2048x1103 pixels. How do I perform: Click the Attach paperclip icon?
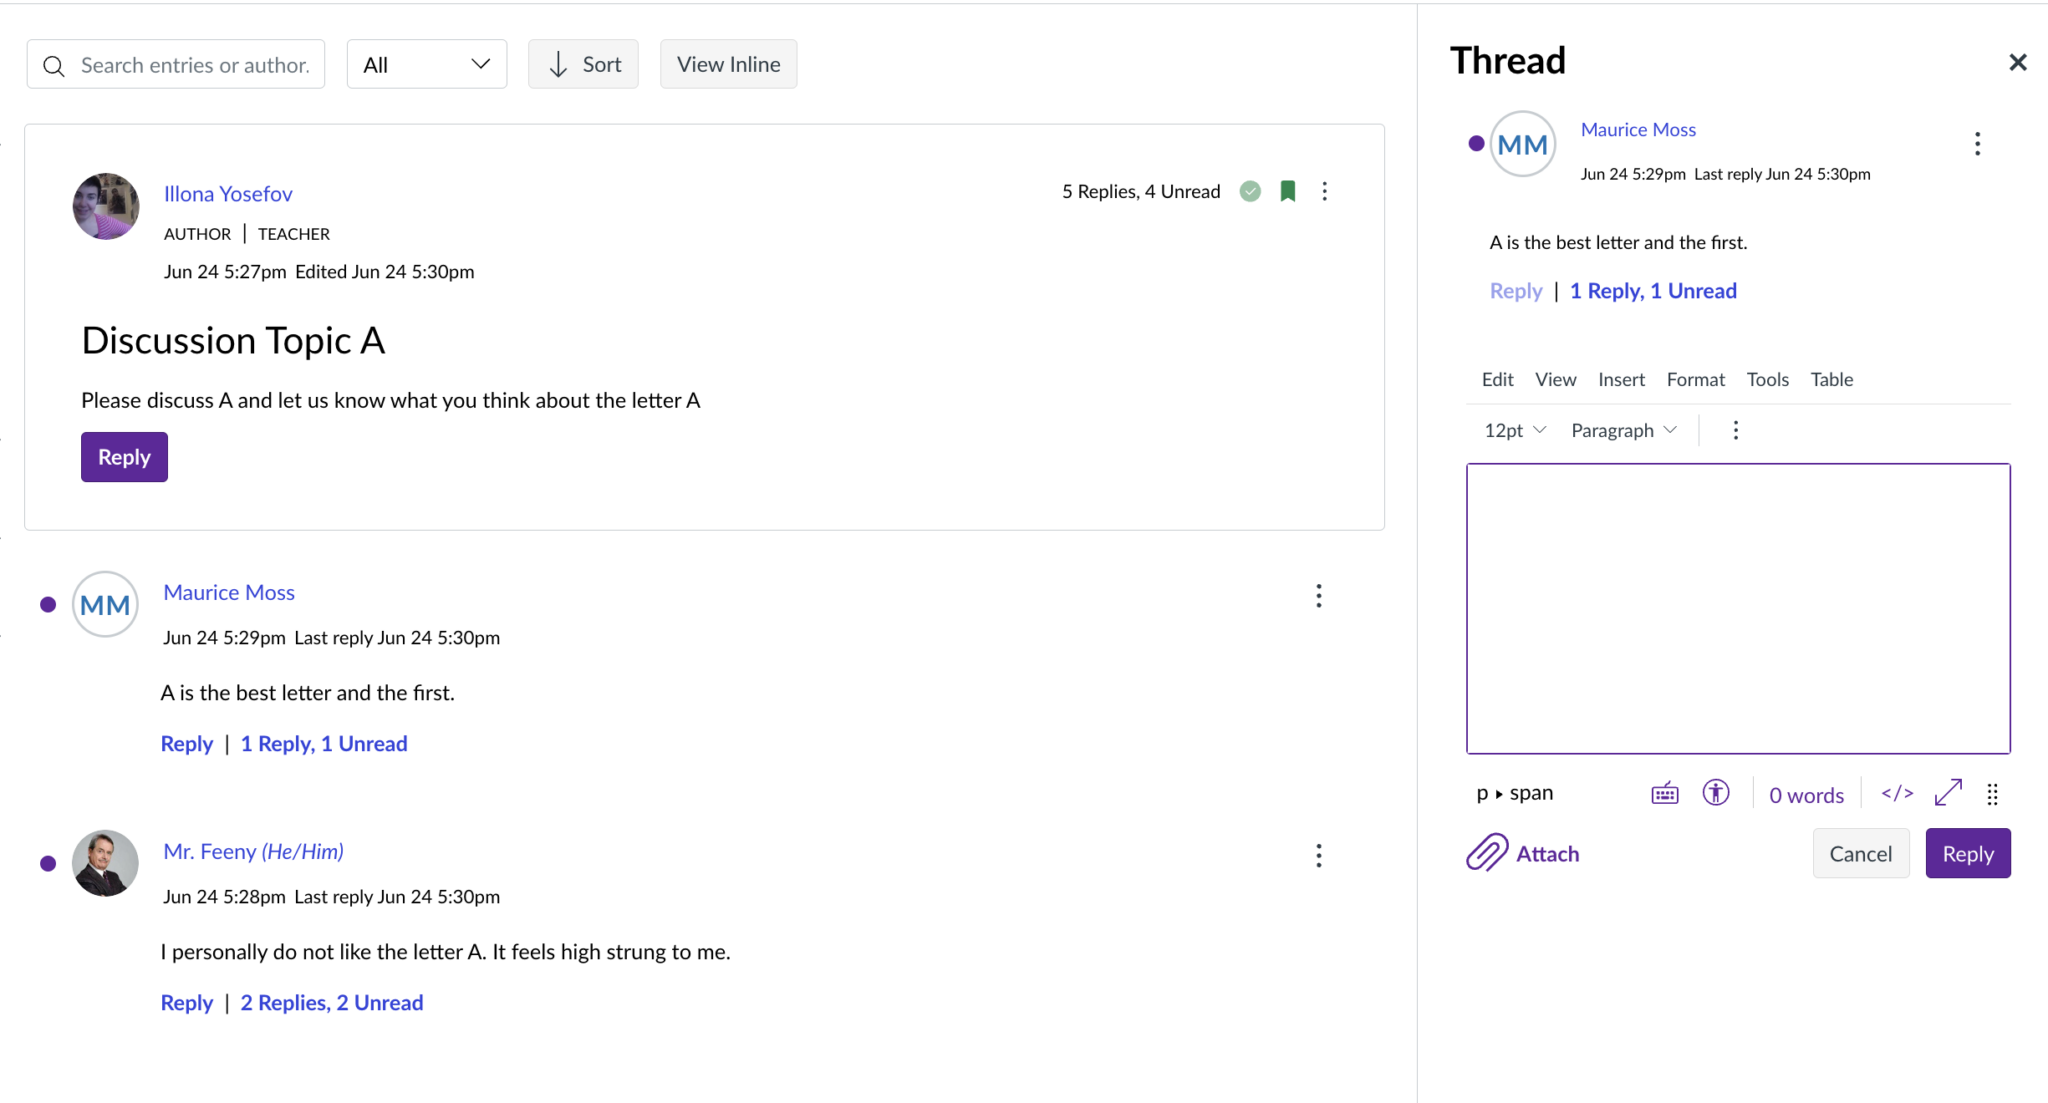[1487, 853]
